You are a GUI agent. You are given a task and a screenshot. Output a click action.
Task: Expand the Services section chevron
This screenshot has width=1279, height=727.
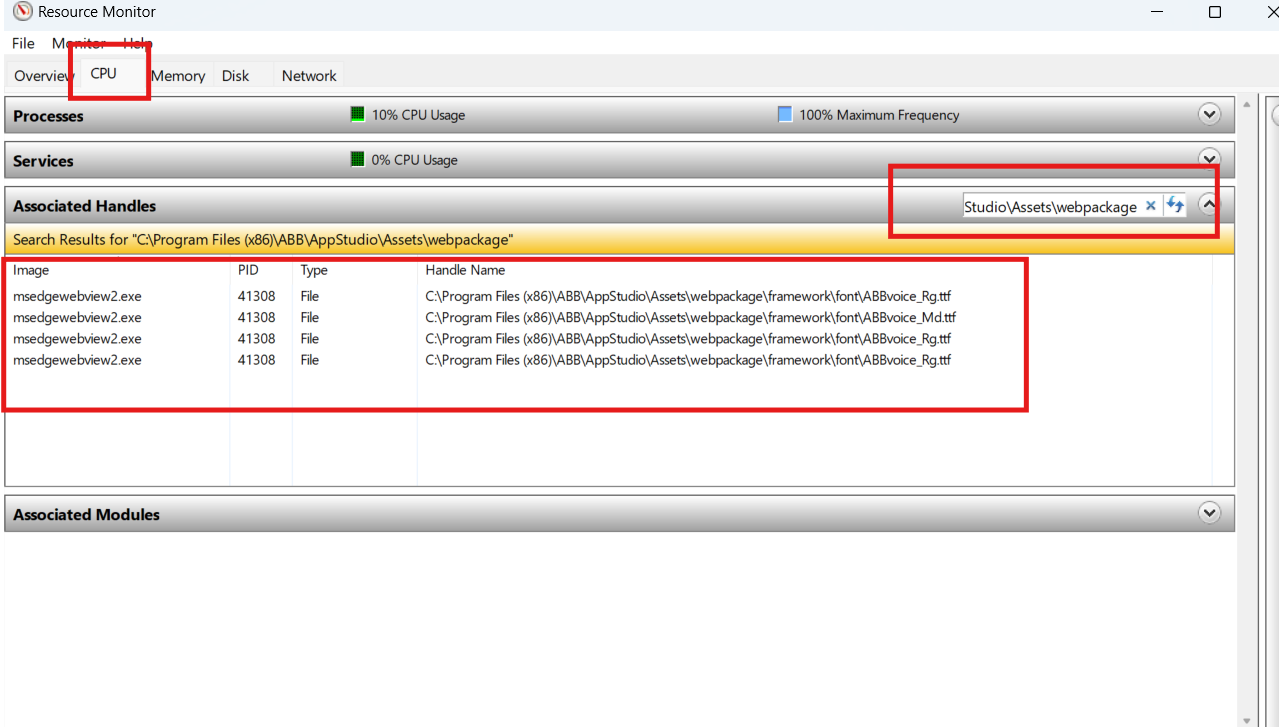[x=1209, y=159]
